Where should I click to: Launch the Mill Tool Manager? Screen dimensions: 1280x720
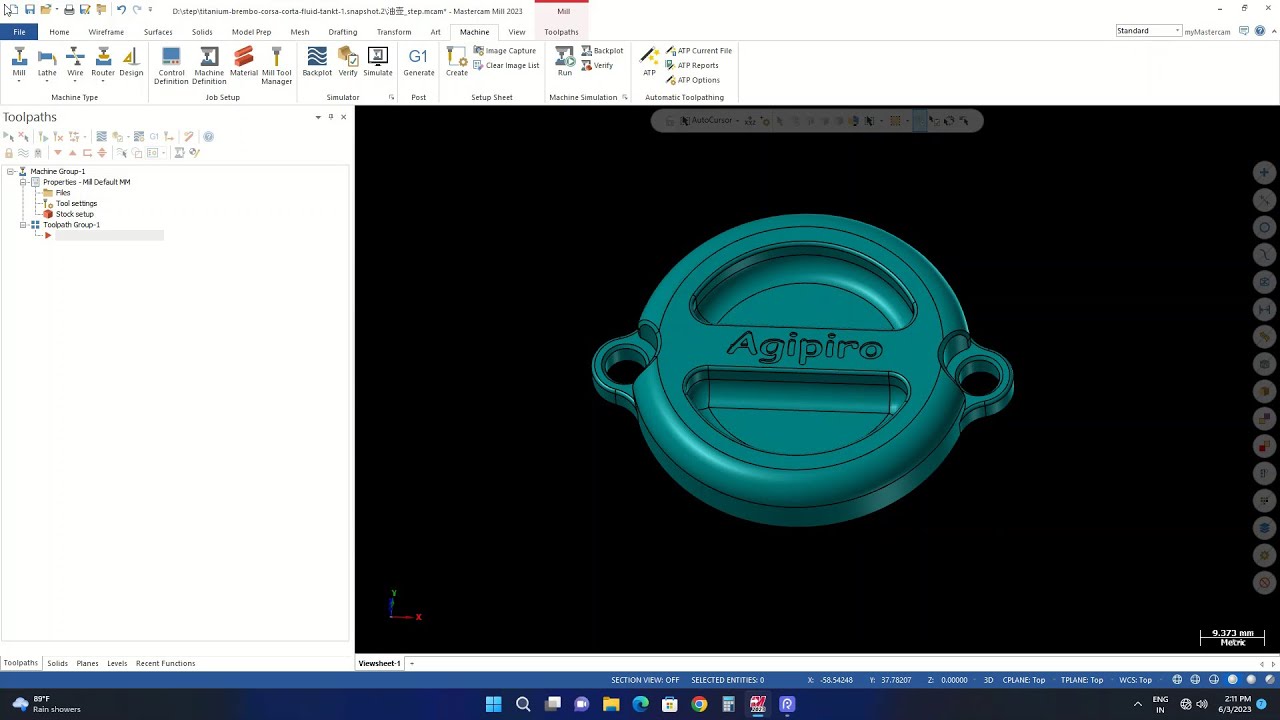coord(277,66)
